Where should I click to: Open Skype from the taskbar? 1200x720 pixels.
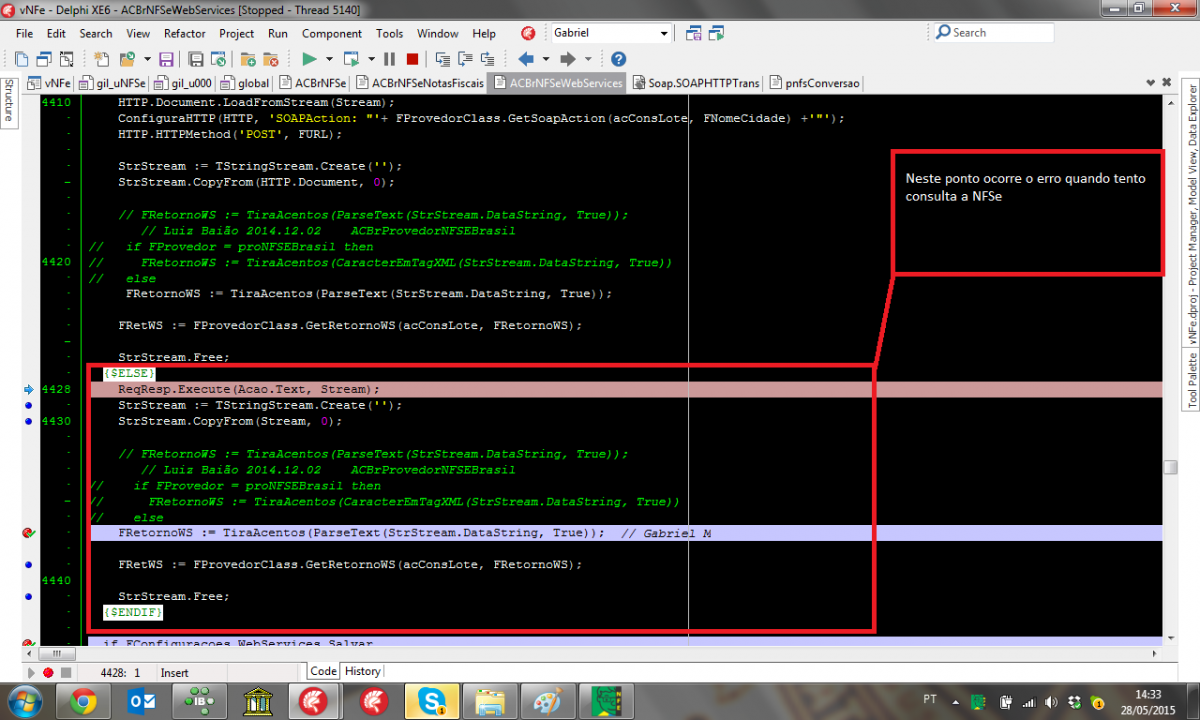tap(433, 701)
